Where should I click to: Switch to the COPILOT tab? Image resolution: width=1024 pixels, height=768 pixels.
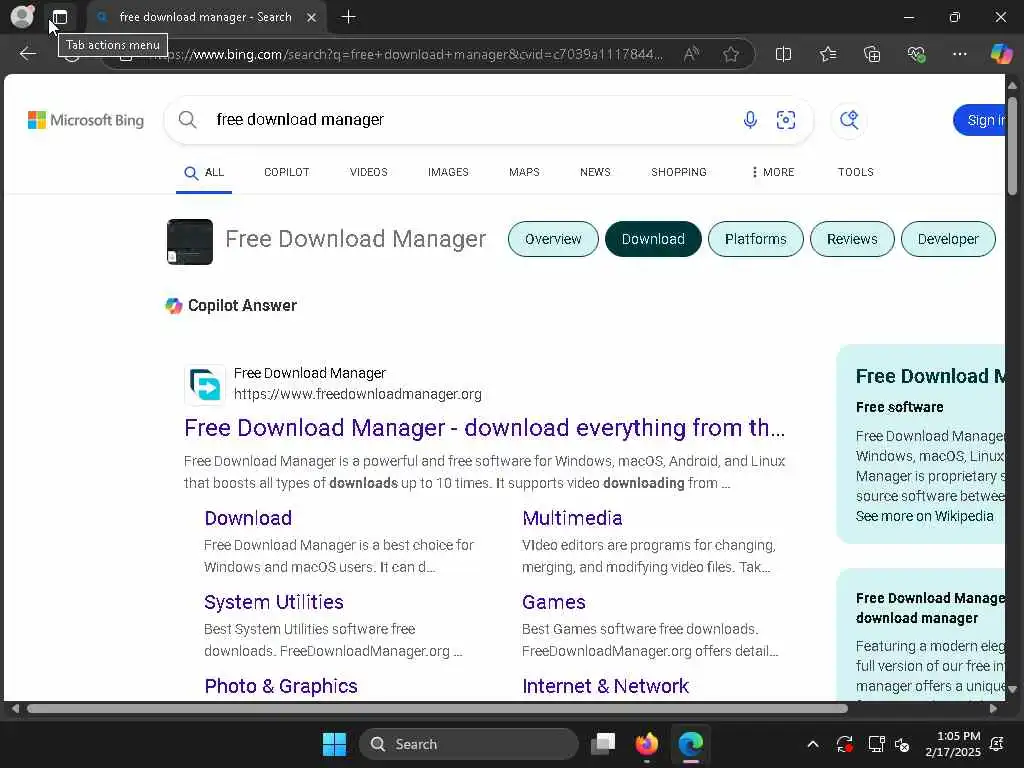click(x=287, y=172)
